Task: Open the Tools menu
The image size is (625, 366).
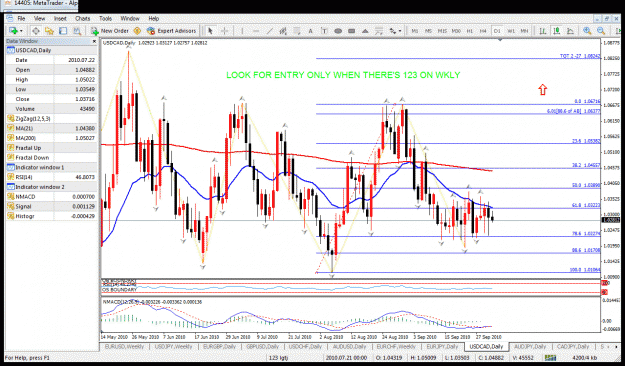Action: coord(105,18)
